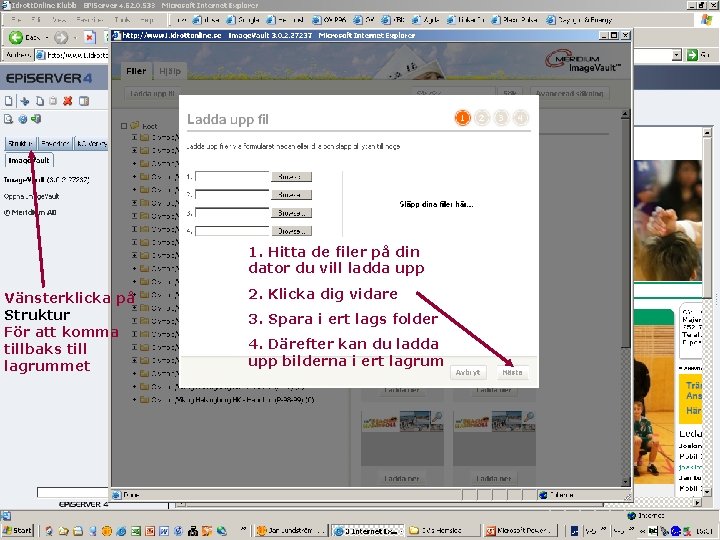This screenshot has height=540, width=720.
Task: Click the green Go arrow beside address bar
Action: pyautogui.click(x=692, y=55)
